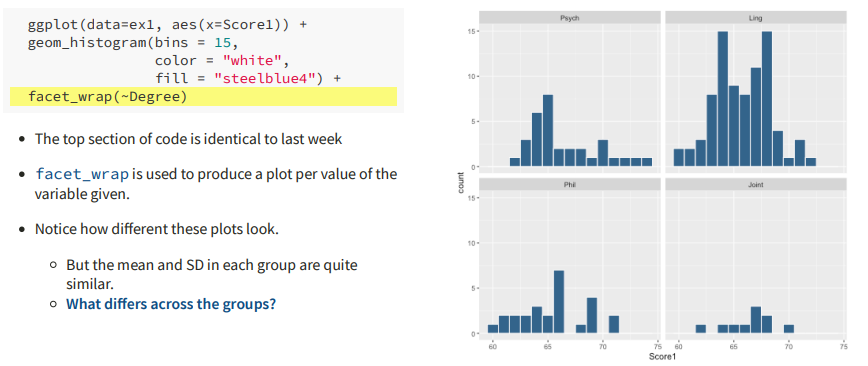This screenshot has height=366, width=868.
Task: Click the count y-axis label
Action: coord(461,183)
